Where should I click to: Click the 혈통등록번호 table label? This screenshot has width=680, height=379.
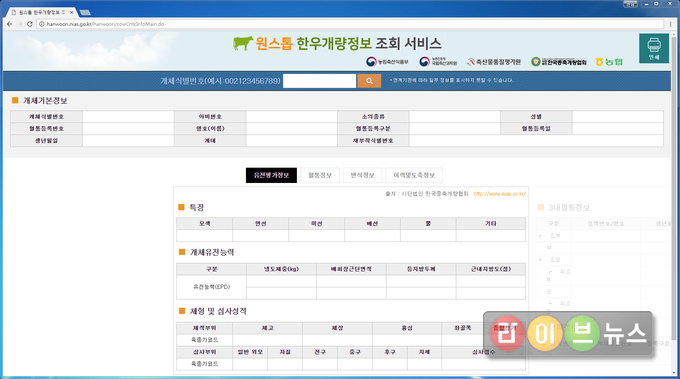[46, 129]
